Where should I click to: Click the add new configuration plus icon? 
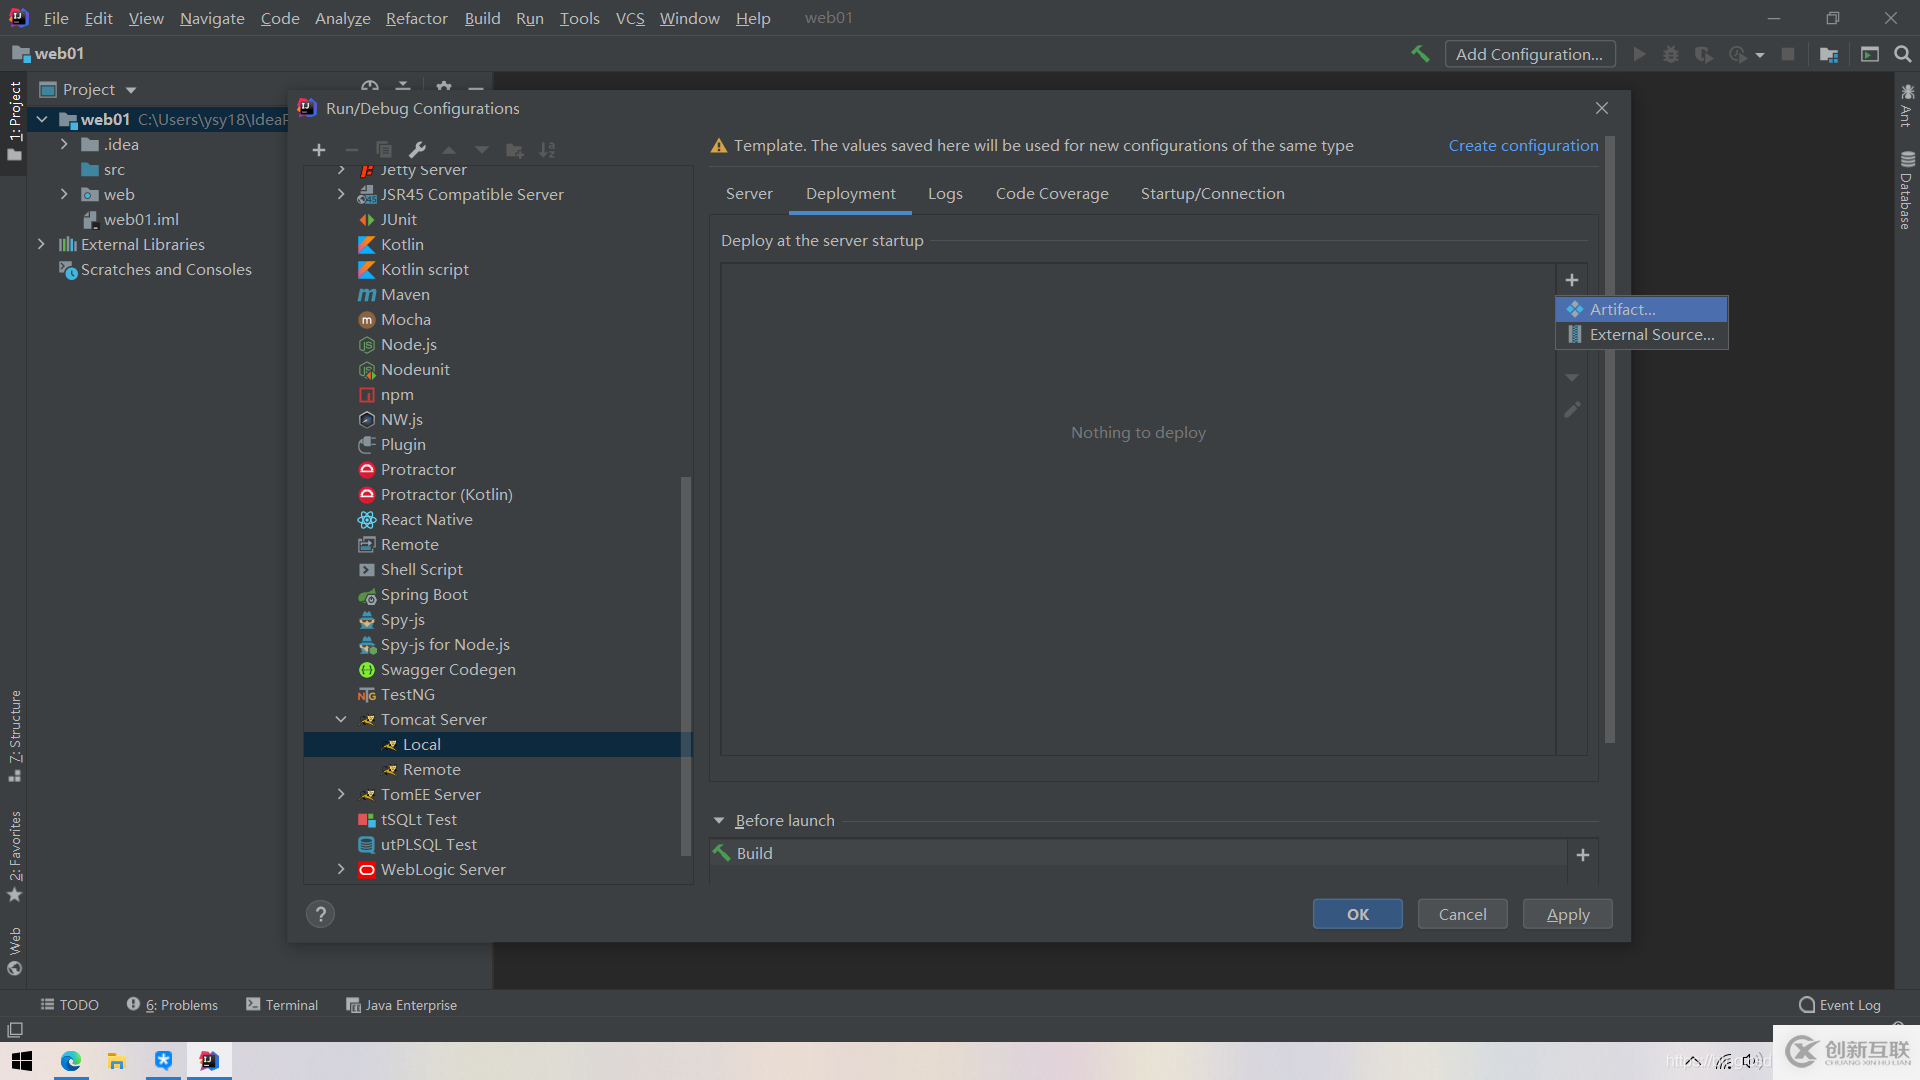319,150
